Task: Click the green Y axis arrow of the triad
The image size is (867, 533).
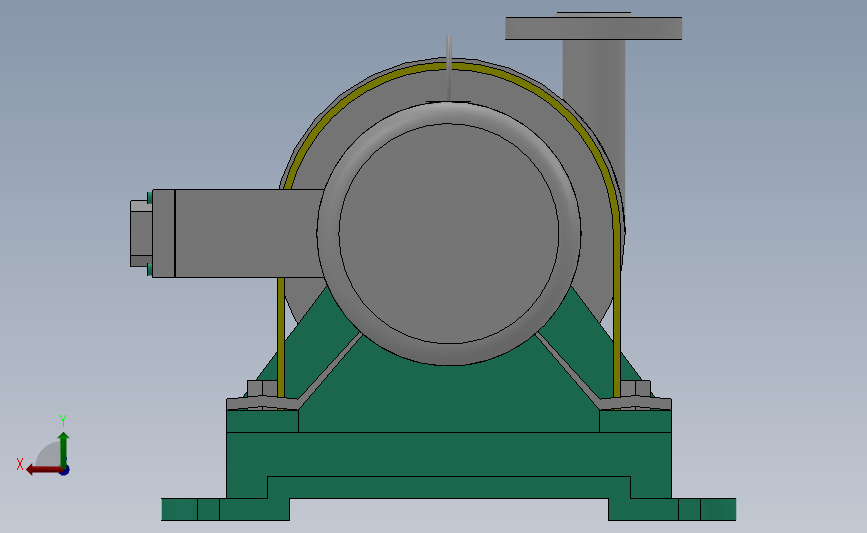Action: tap(63, 450)
